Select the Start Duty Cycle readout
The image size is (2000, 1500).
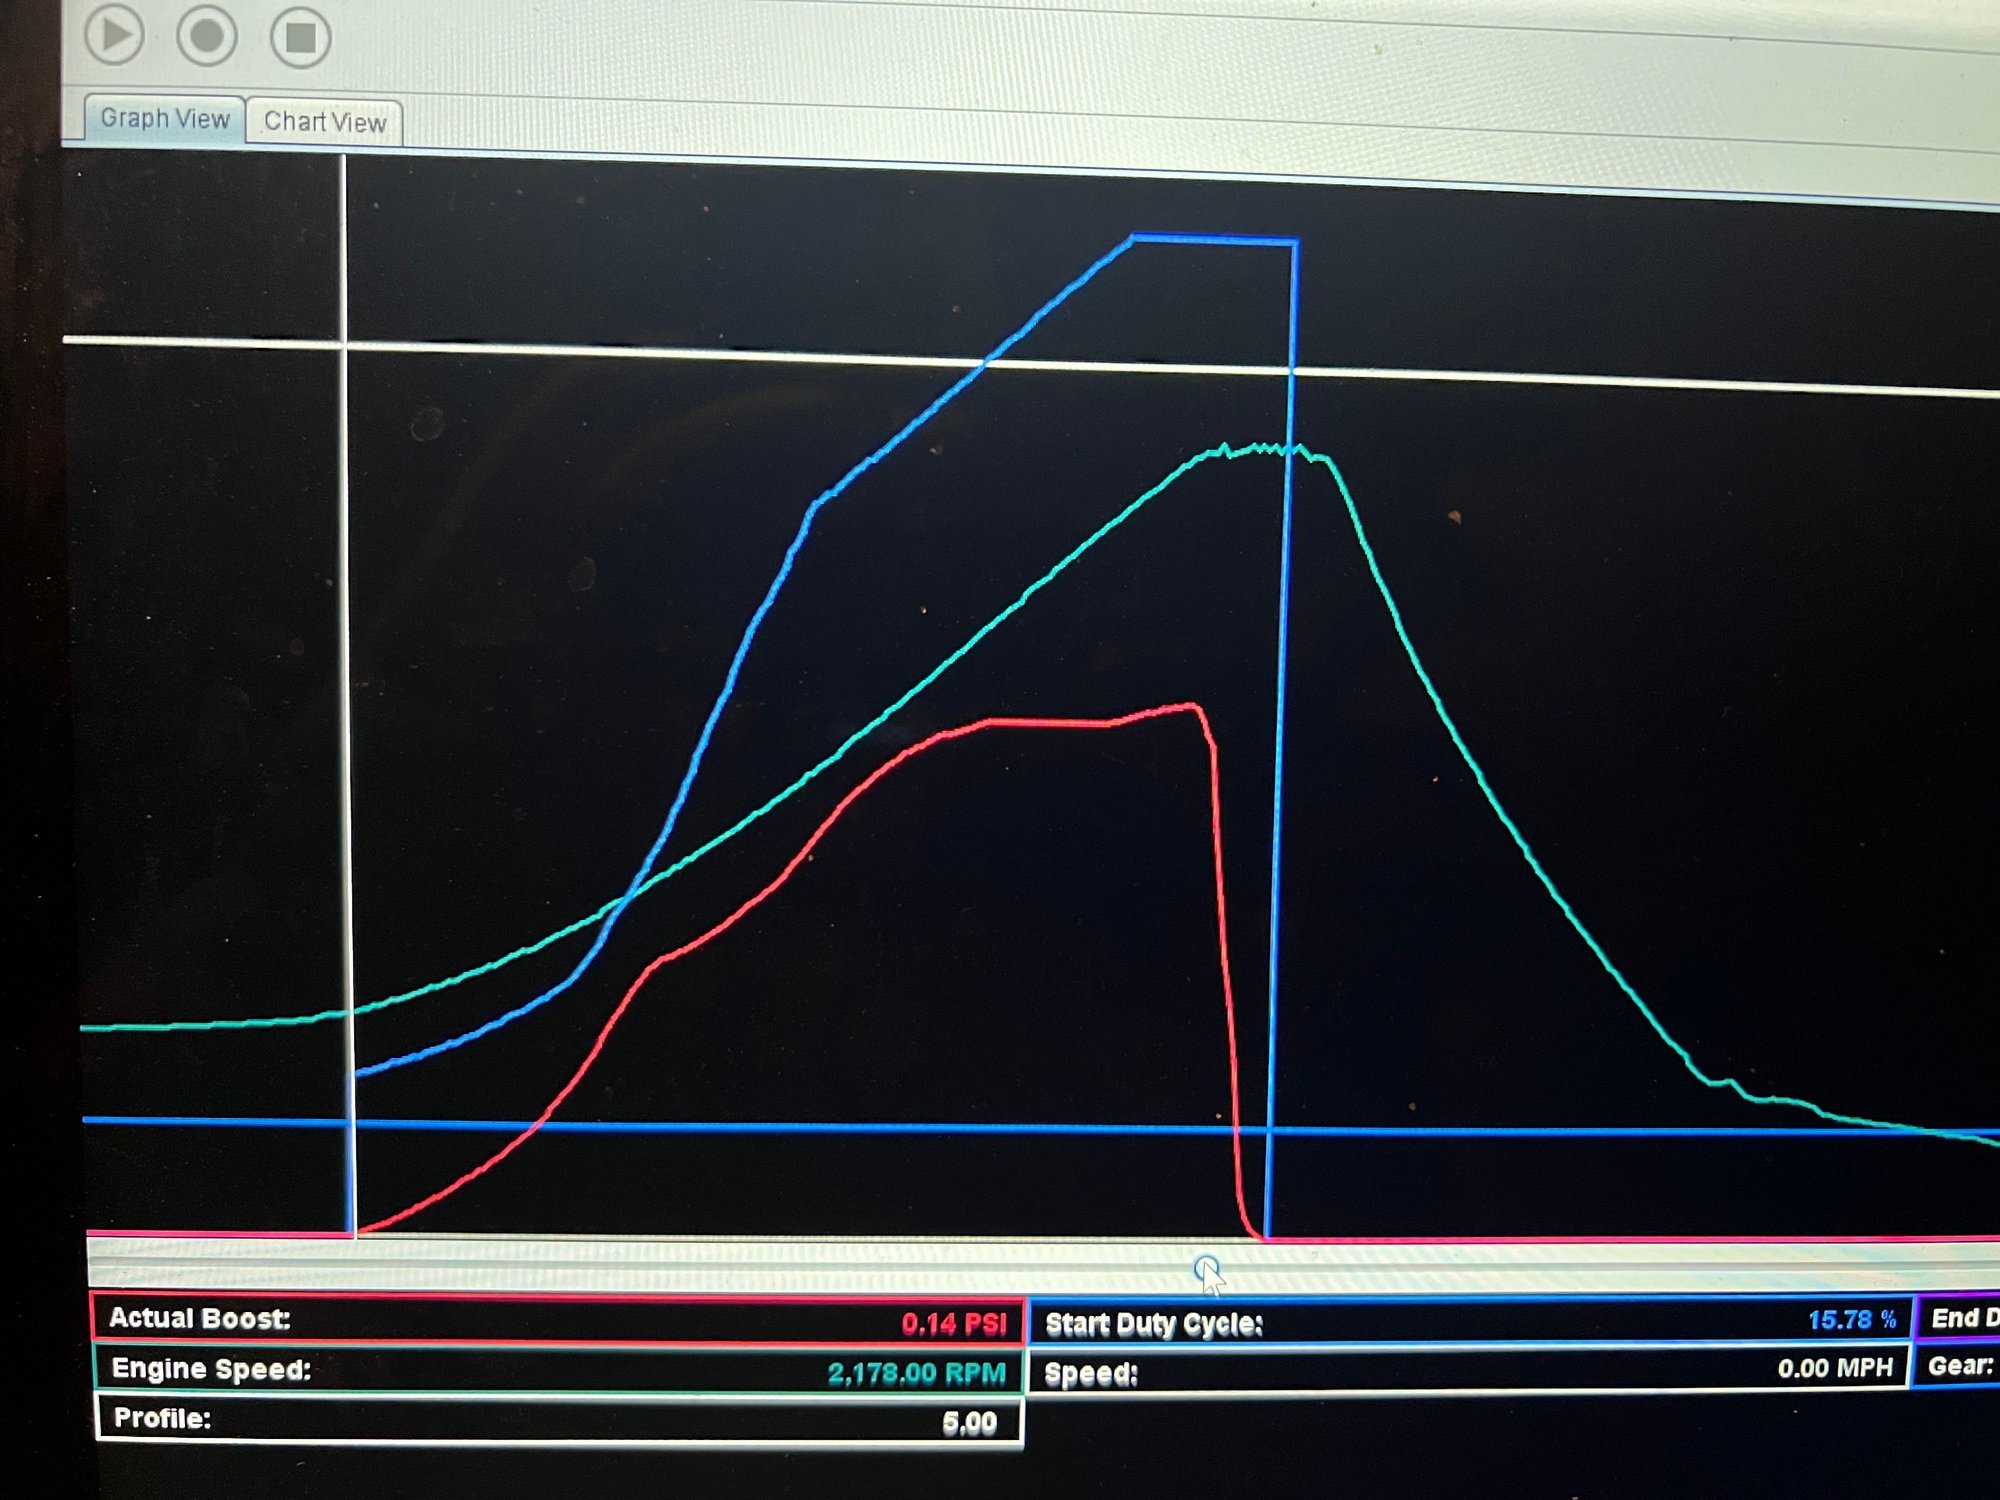tap(1470, 1323)
